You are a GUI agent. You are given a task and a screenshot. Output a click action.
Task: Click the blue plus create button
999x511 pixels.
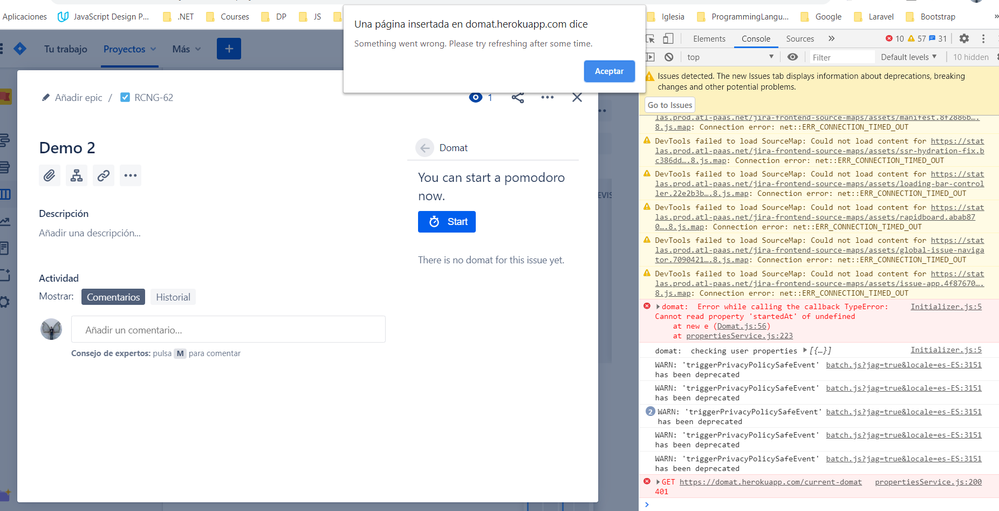pos(229,48)
